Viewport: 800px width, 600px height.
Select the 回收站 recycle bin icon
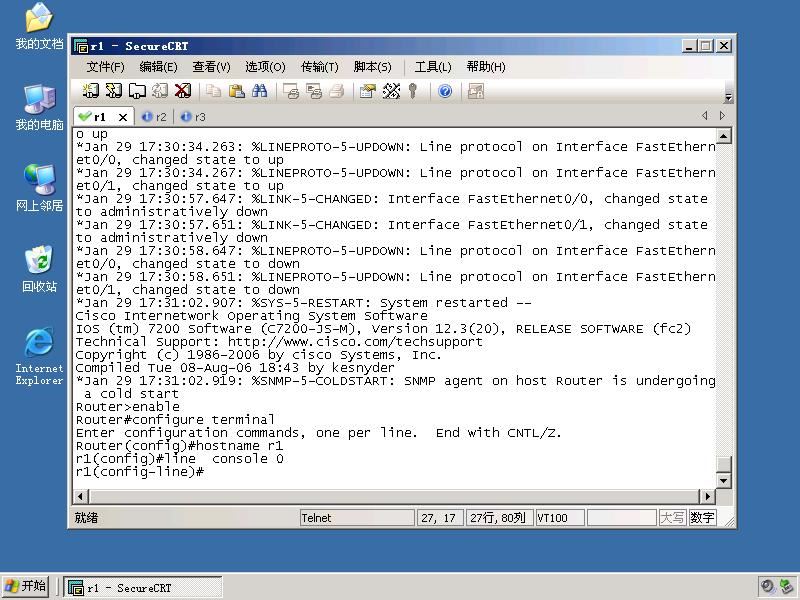[39, 269]
